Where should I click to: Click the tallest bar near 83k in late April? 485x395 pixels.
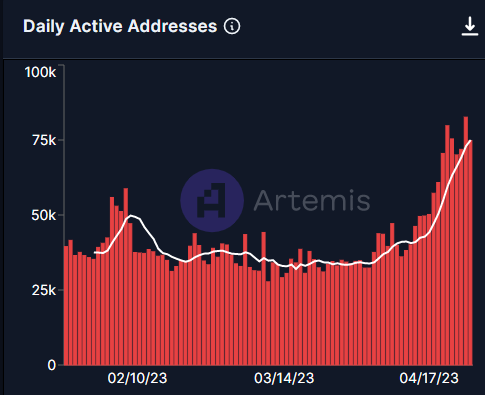coord(466,241)
